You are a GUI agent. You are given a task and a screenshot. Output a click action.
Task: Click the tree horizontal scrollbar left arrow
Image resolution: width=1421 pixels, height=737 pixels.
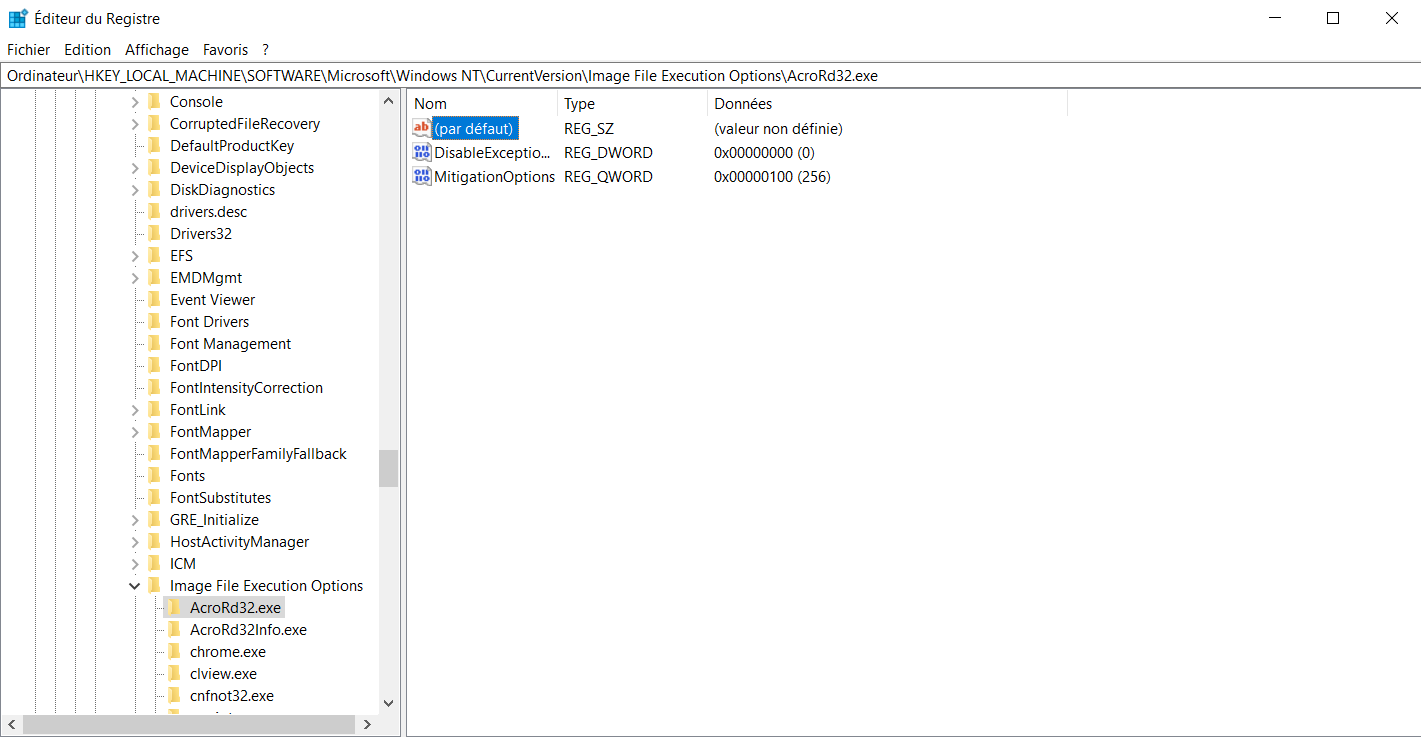pyautogui.click(x=12, y=724)
